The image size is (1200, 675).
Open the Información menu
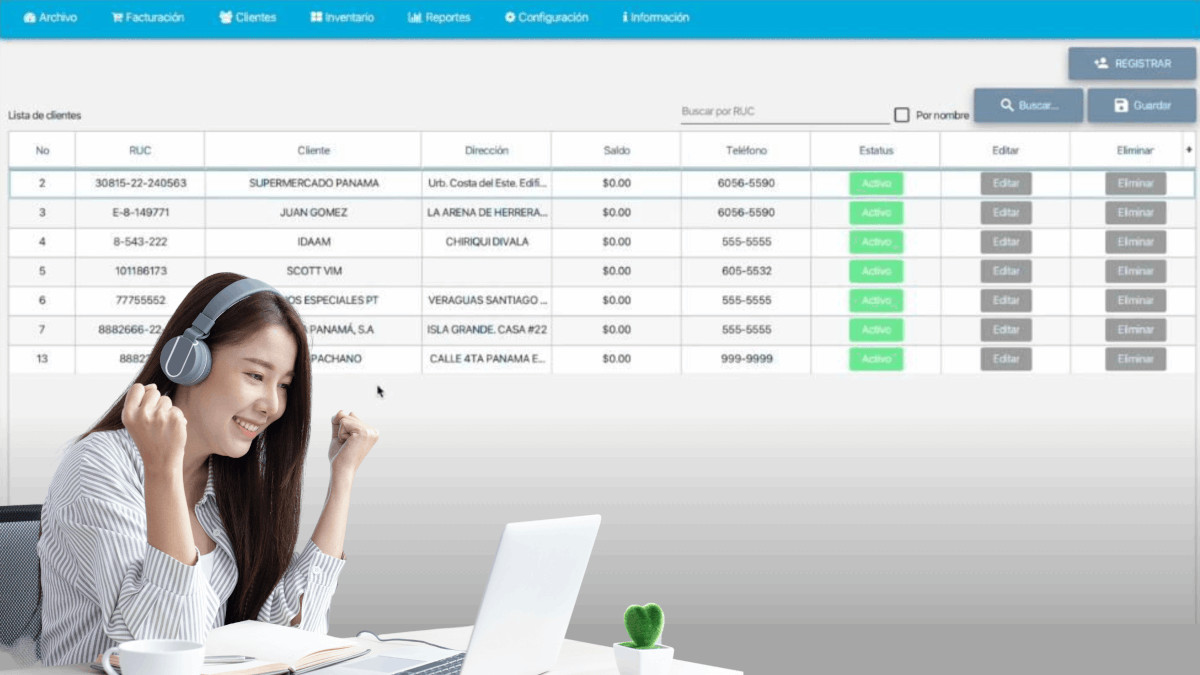pyautogui.click(x=656, y=17)
